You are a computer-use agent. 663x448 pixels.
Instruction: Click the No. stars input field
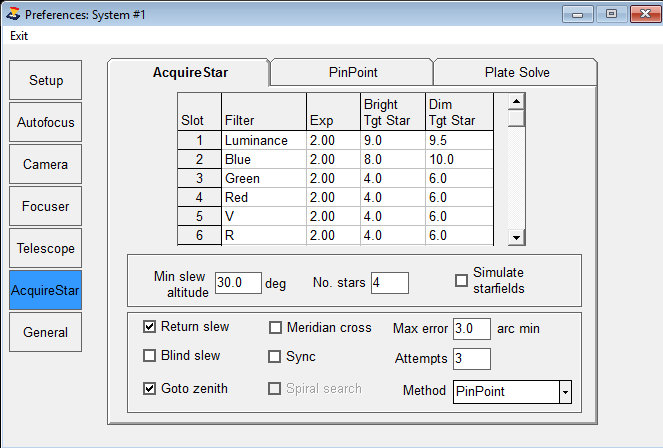[x=390, y=283]
